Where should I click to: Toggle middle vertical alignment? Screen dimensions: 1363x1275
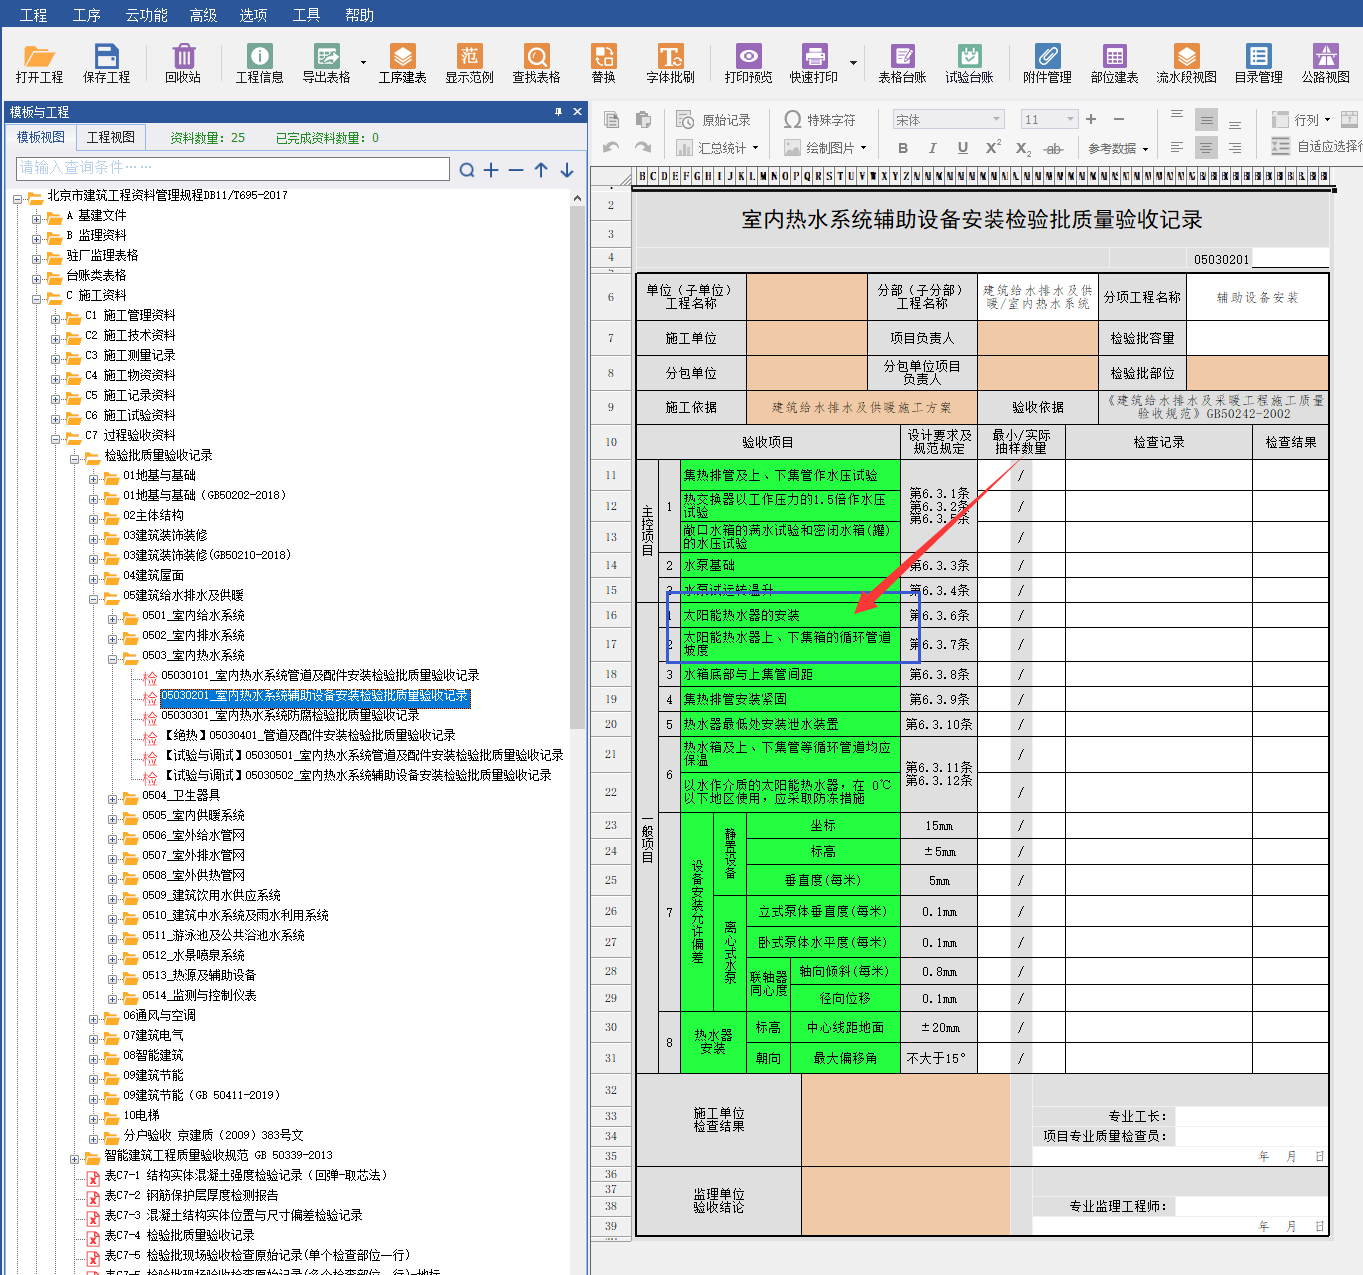(1207, 121)
